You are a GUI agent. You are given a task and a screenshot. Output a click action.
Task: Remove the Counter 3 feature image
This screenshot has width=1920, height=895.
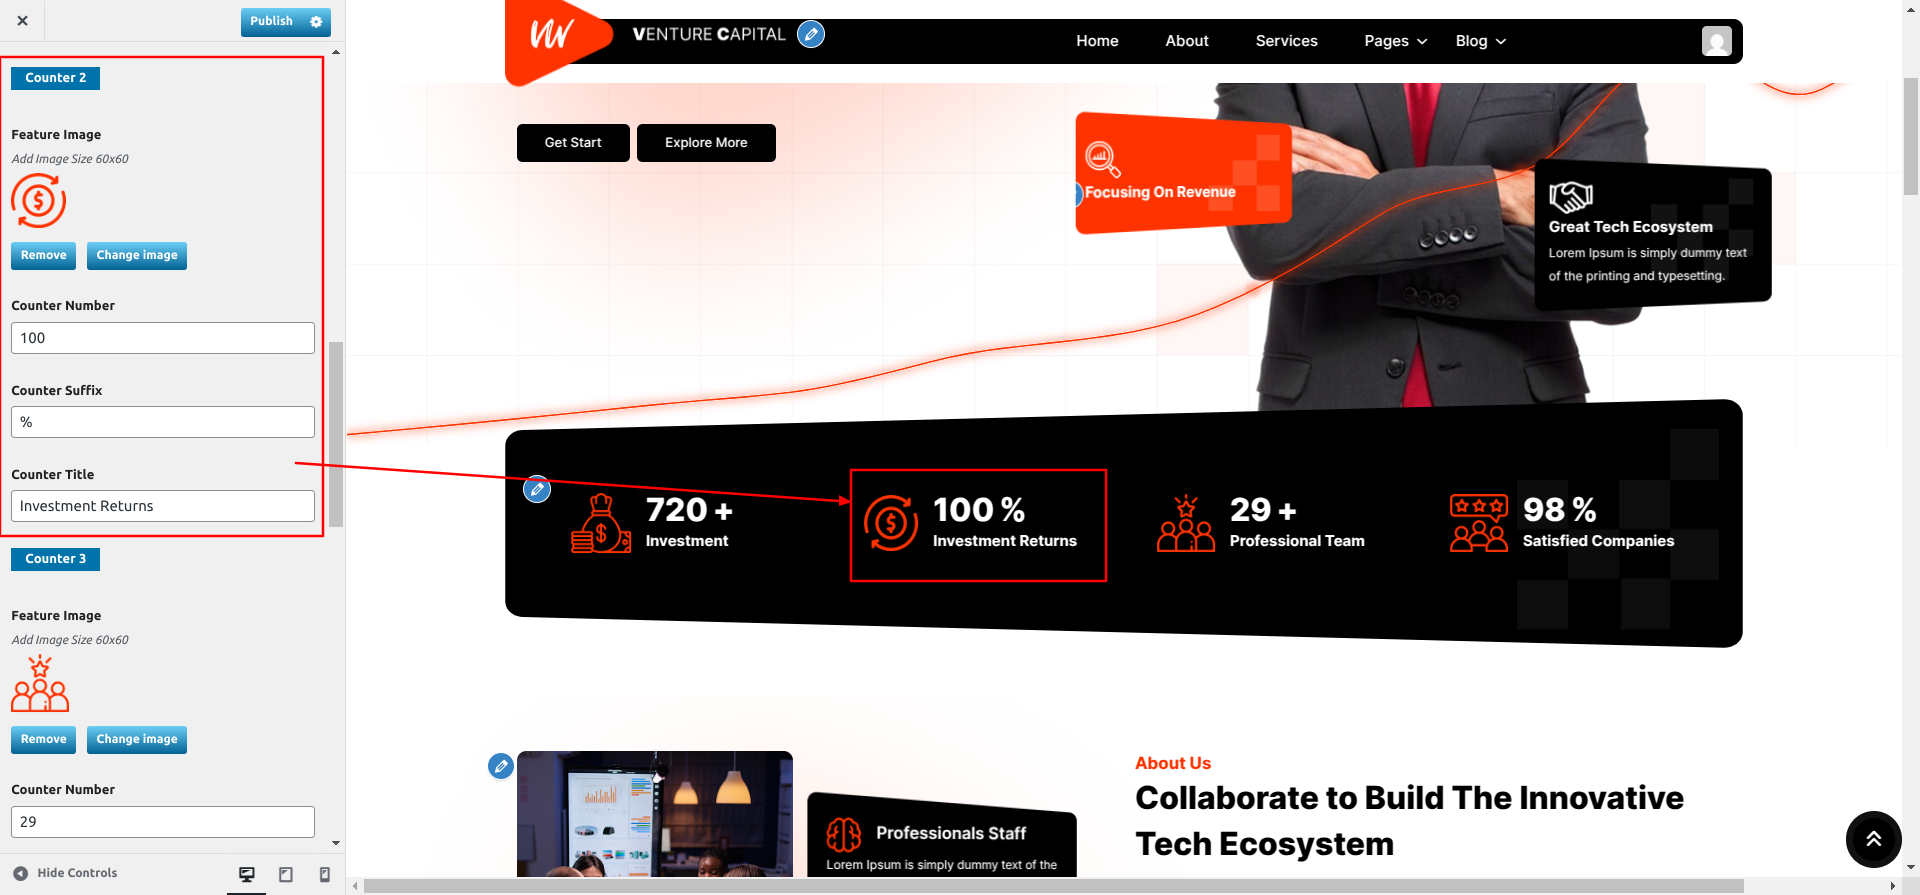[x=43, y=740]
